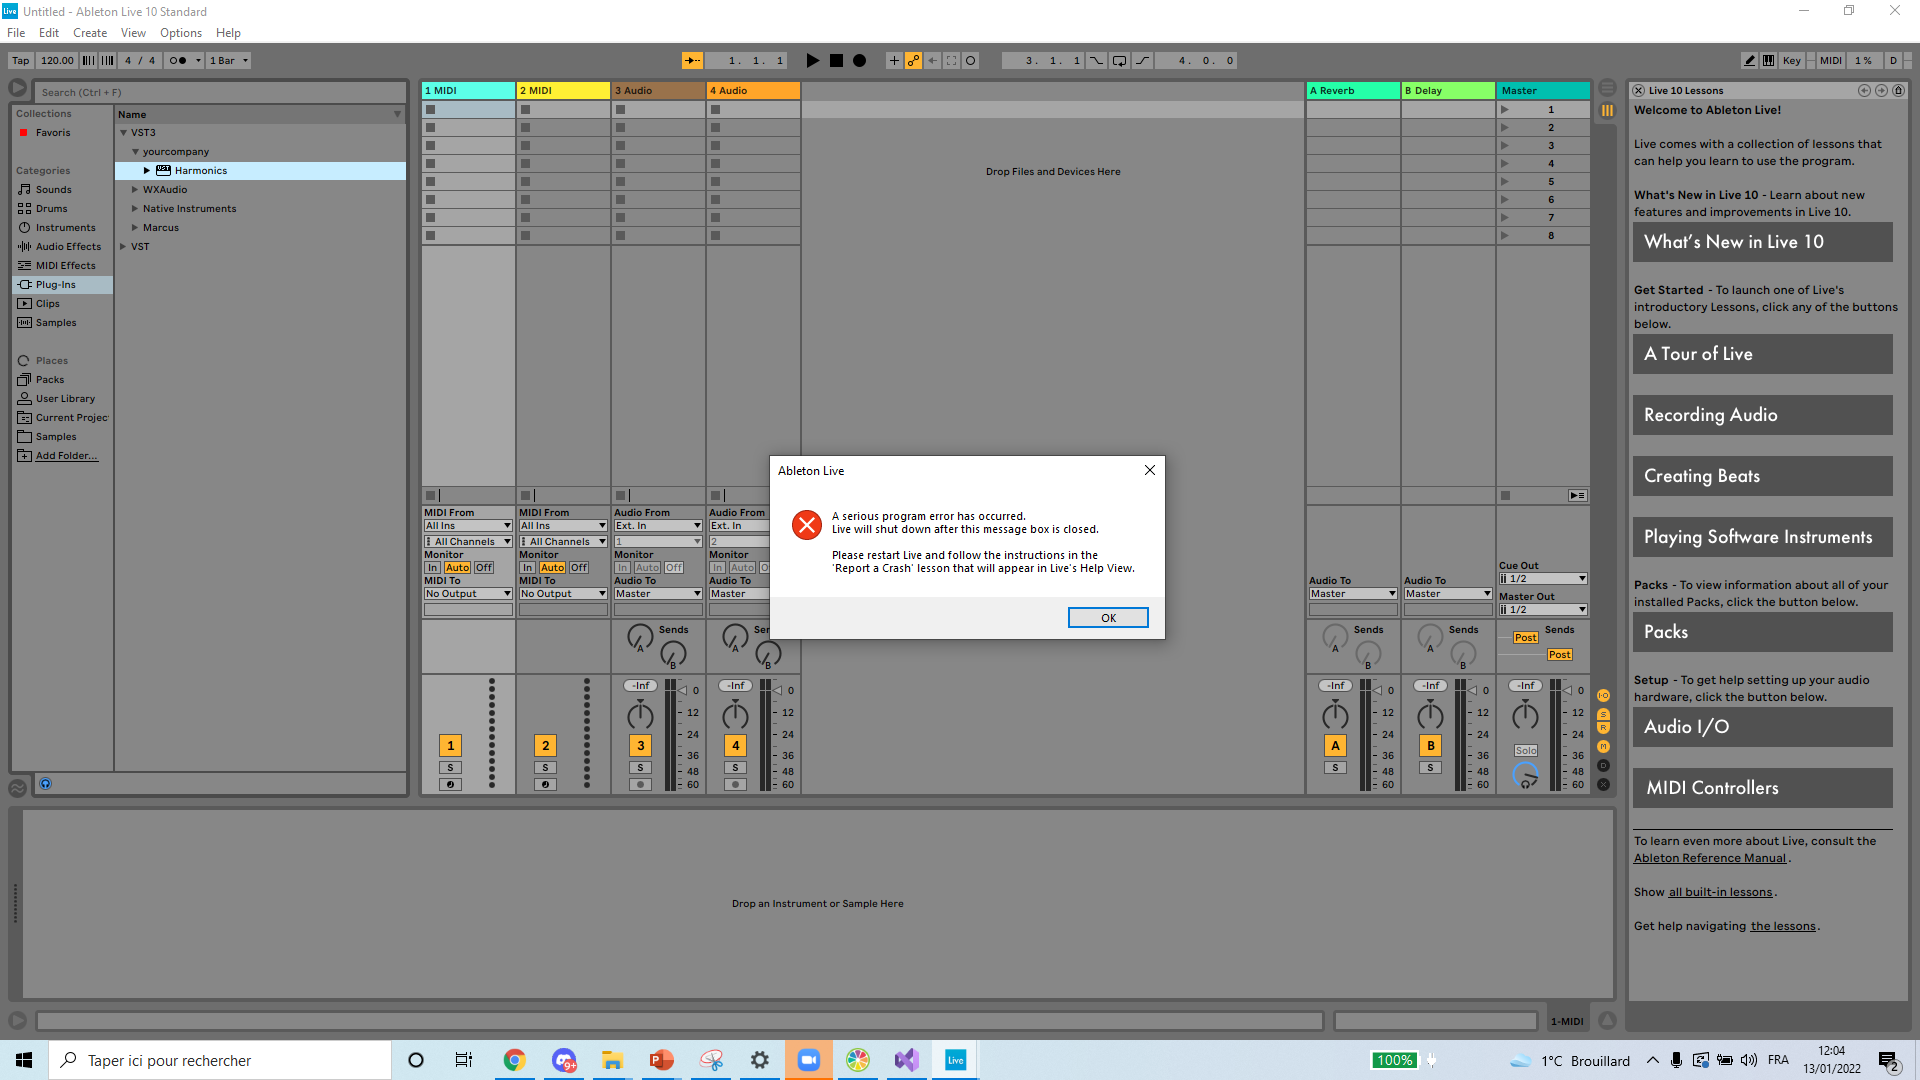Viewport: 1920px width, 1080px height.
Task: Open MIDI From All Ins dropdown
Action: tap(467, 526)
